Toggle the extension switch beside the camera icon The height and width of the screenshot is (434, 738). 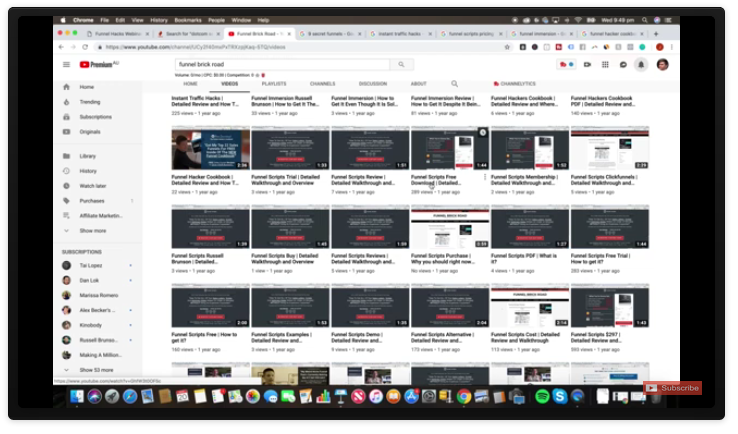pyautogui.click(x=566, y=64)
